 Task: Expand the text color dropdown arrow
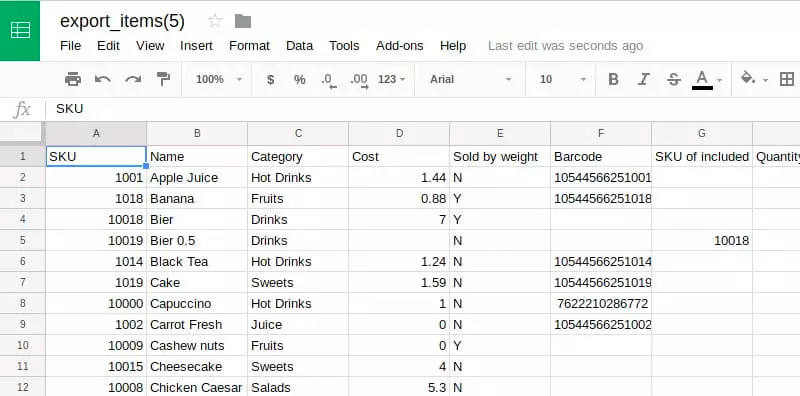coord(719,80)
